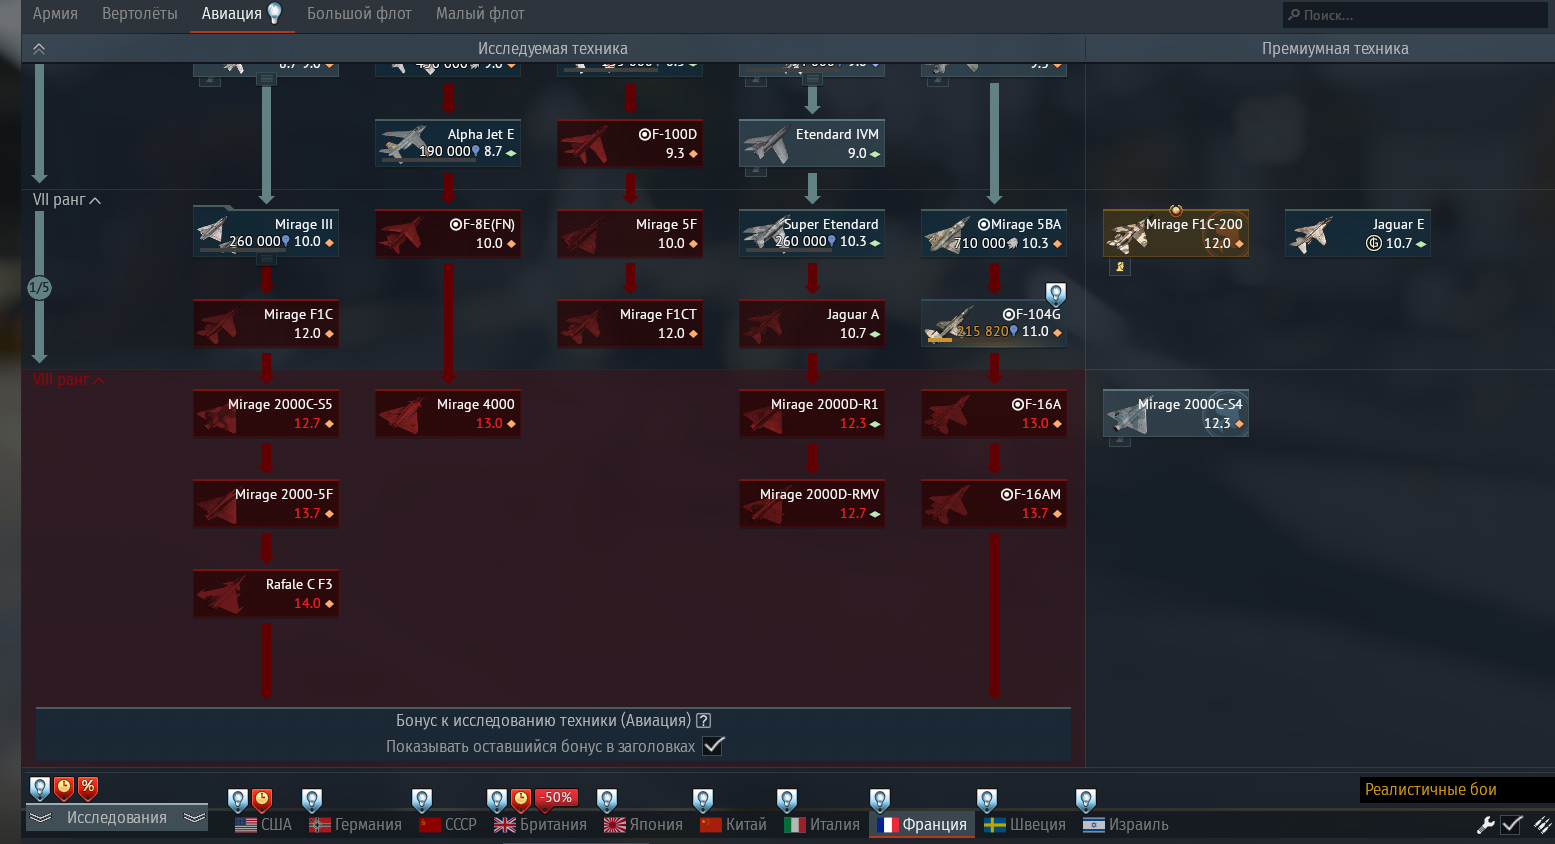The width and height of the screenshot is (1555, 844).
Task: Switch to the Германия nation tab
Action: click(356, 825)
